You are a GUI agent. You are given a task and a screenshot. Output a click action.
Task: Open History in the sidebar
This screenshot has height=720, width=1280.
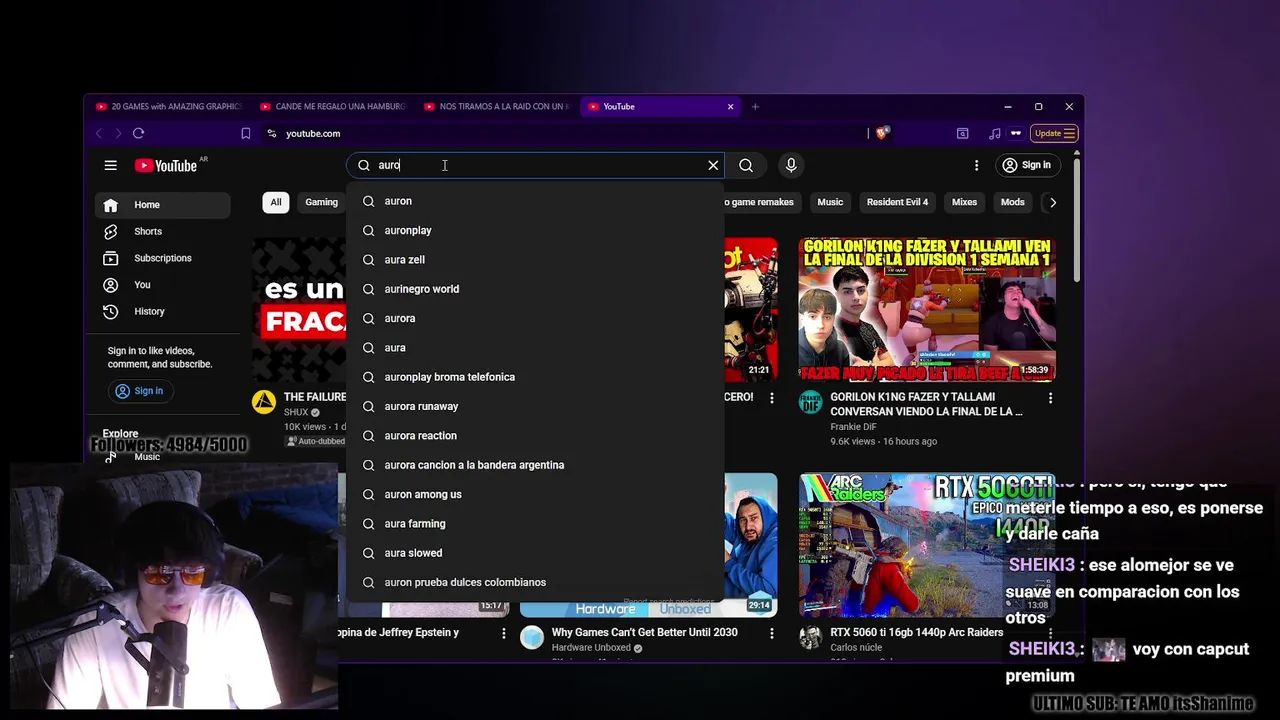click(x=163, y=311)
